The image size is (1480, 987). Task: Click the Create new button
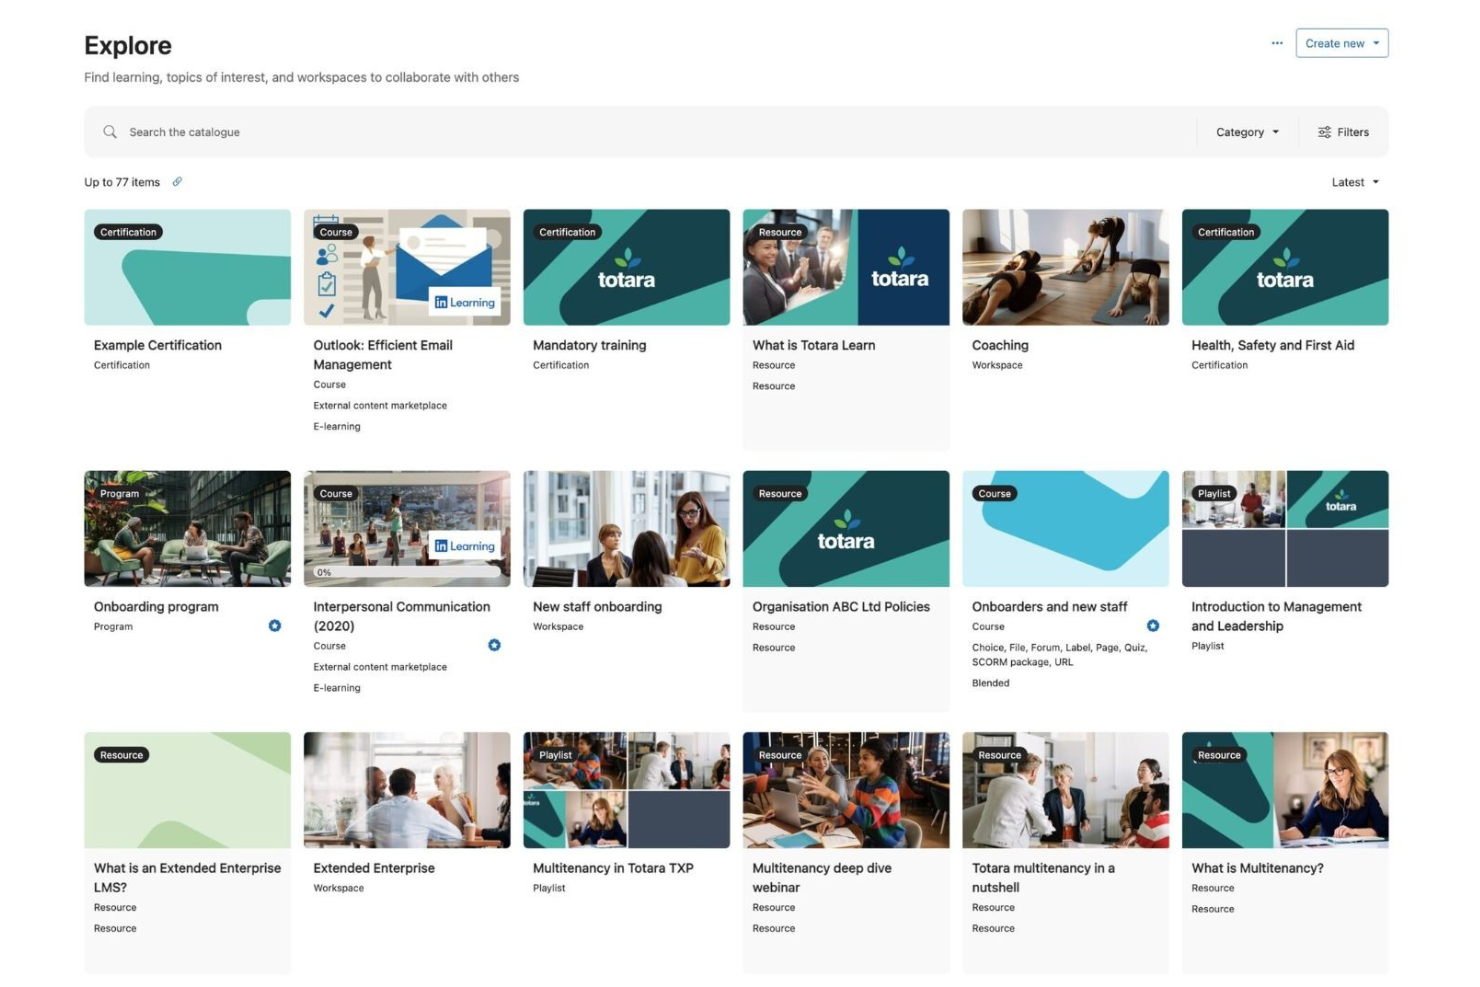coord(1335,43)
